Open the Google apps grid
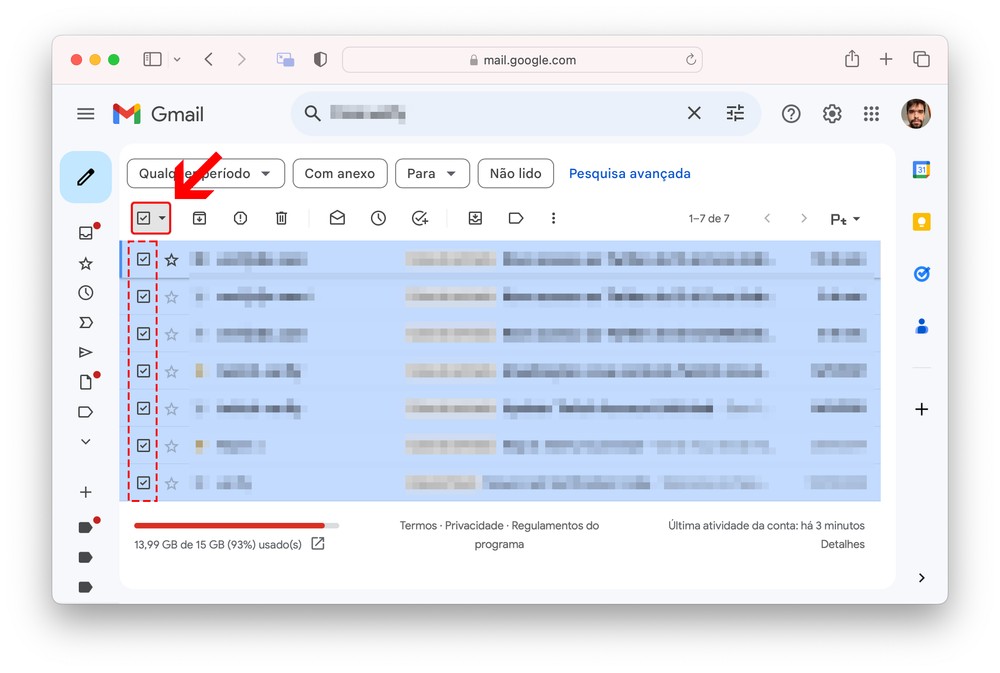 pos(871,114)
